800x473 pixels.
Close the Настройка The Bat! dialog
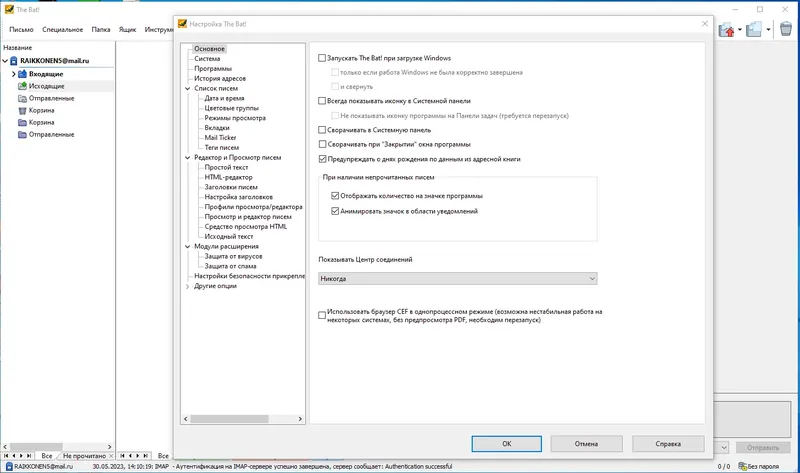[705, 23]
